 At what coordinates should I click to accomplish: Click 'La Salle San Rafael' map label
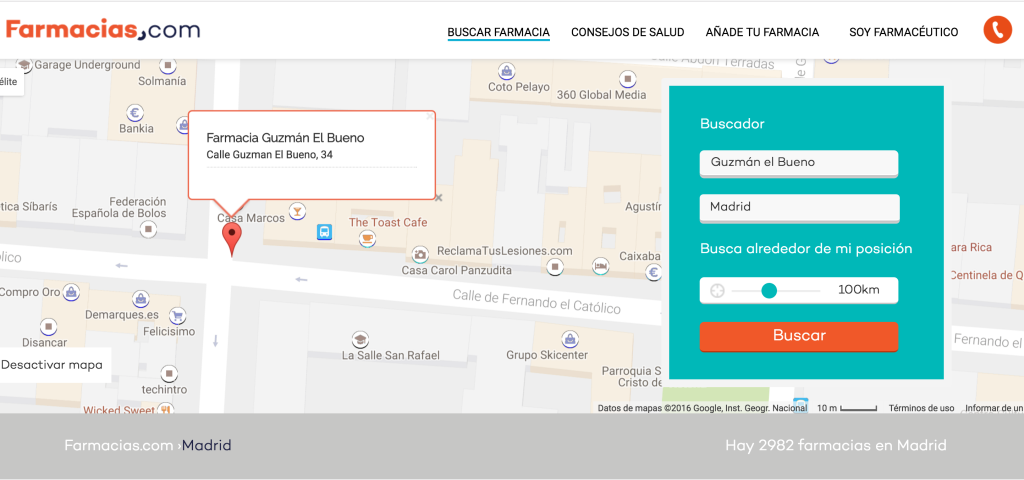click(x=391, y=356)
